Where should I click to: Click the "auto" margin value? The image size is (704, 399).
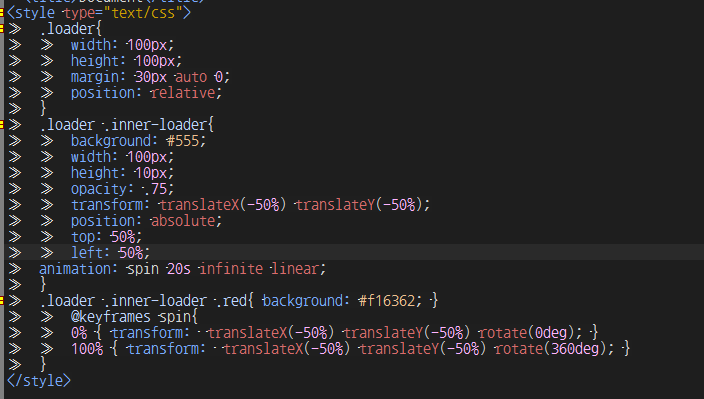pyautogui.click(x=191, y=77)
